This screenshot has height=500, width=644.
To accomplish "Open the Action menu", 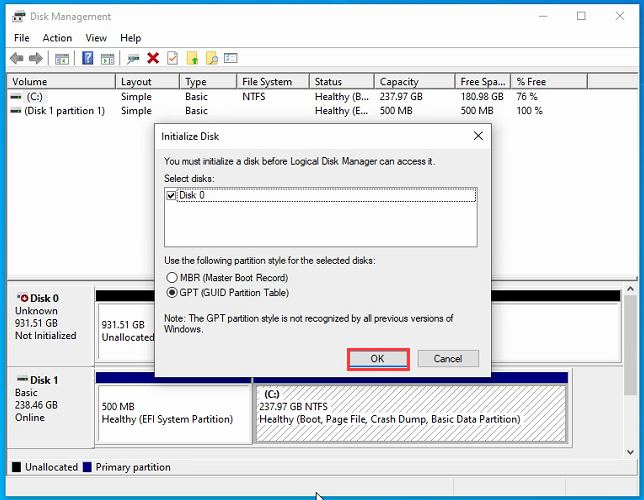I will (57, 38).
